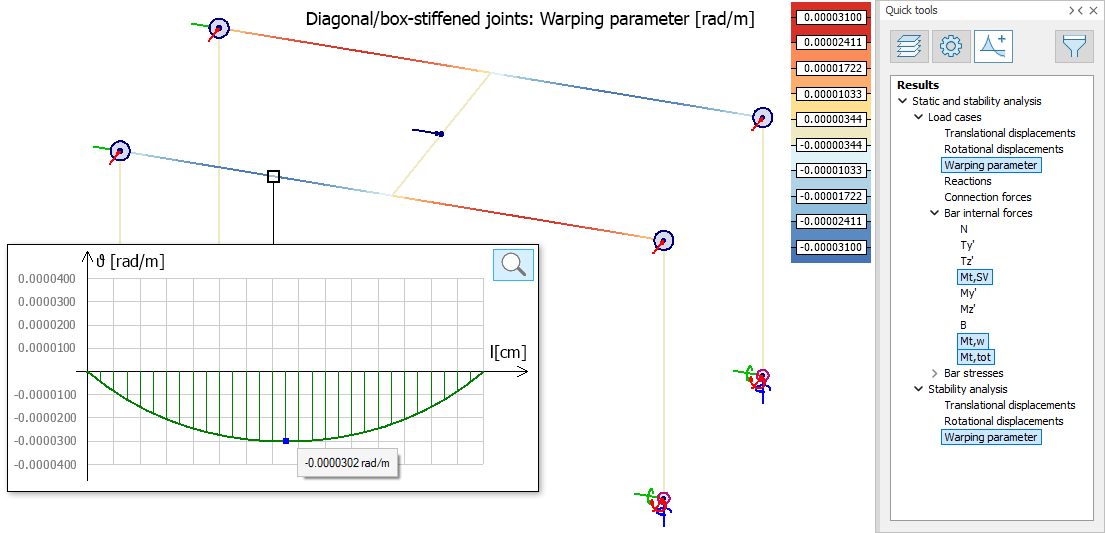Click the ϑ [rad/m] axis label
The height and width of the screenshot is (533, 1105).
[x=130, y=262]
